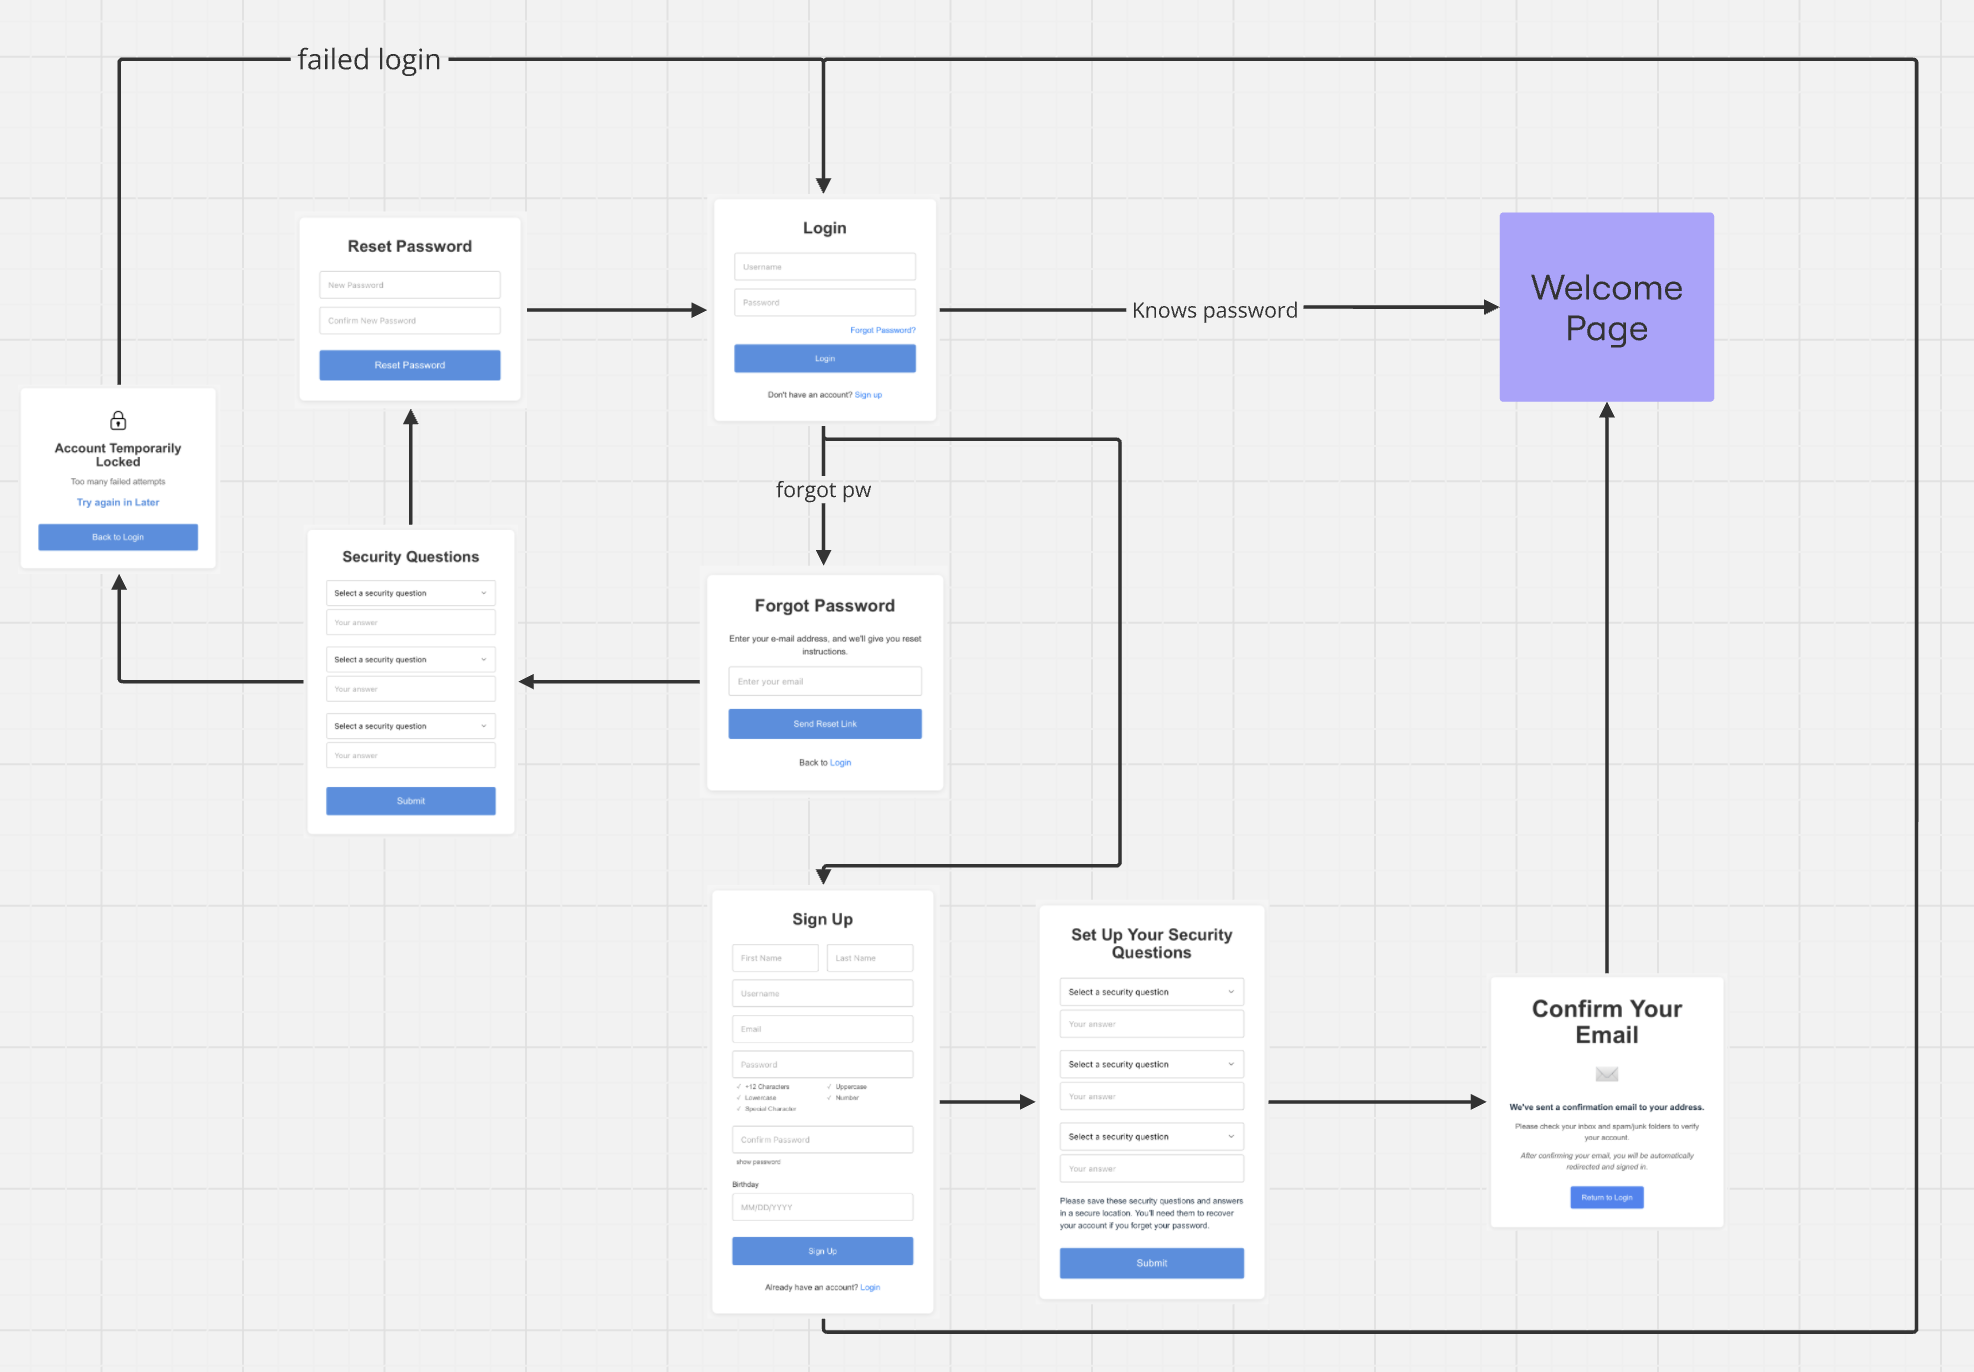The image size is (1974, 1372).
Task: Open the third security question dropdown on Set Up panel
Action: tap(1151, 1136)
